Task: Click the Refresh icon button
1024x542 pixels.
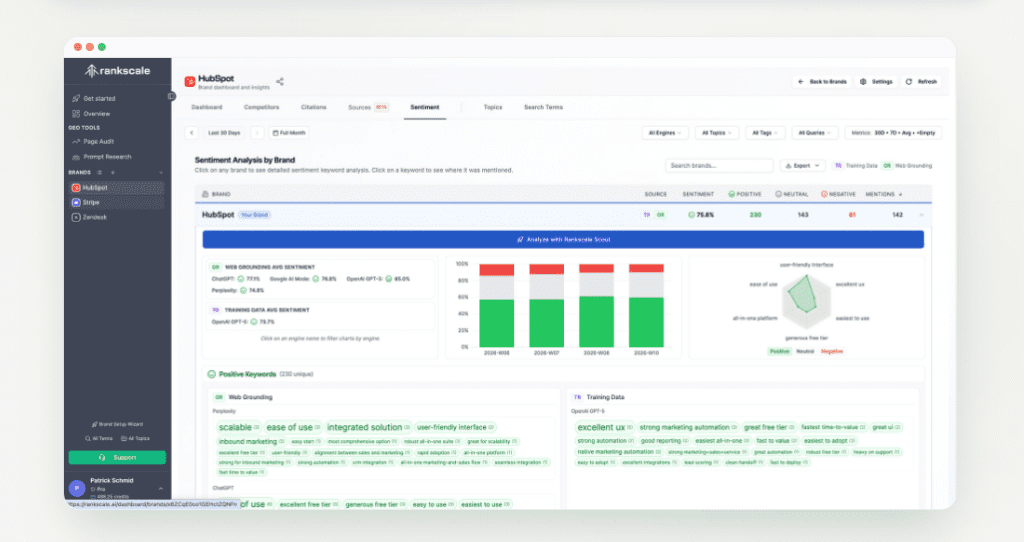Action: coord(922,81)
